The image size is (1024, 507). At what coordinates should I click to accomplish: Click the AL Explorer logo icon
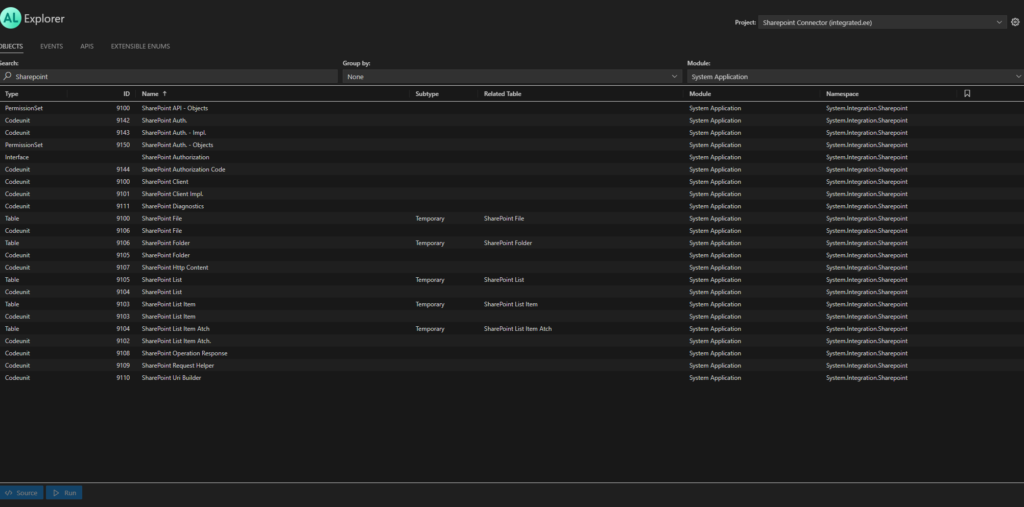12,19
